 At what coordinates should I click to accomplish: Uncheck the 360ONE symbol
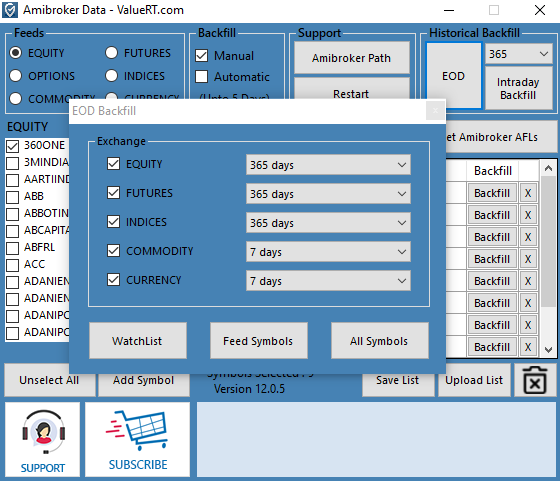pyautogui.click(x=12, y=146)
